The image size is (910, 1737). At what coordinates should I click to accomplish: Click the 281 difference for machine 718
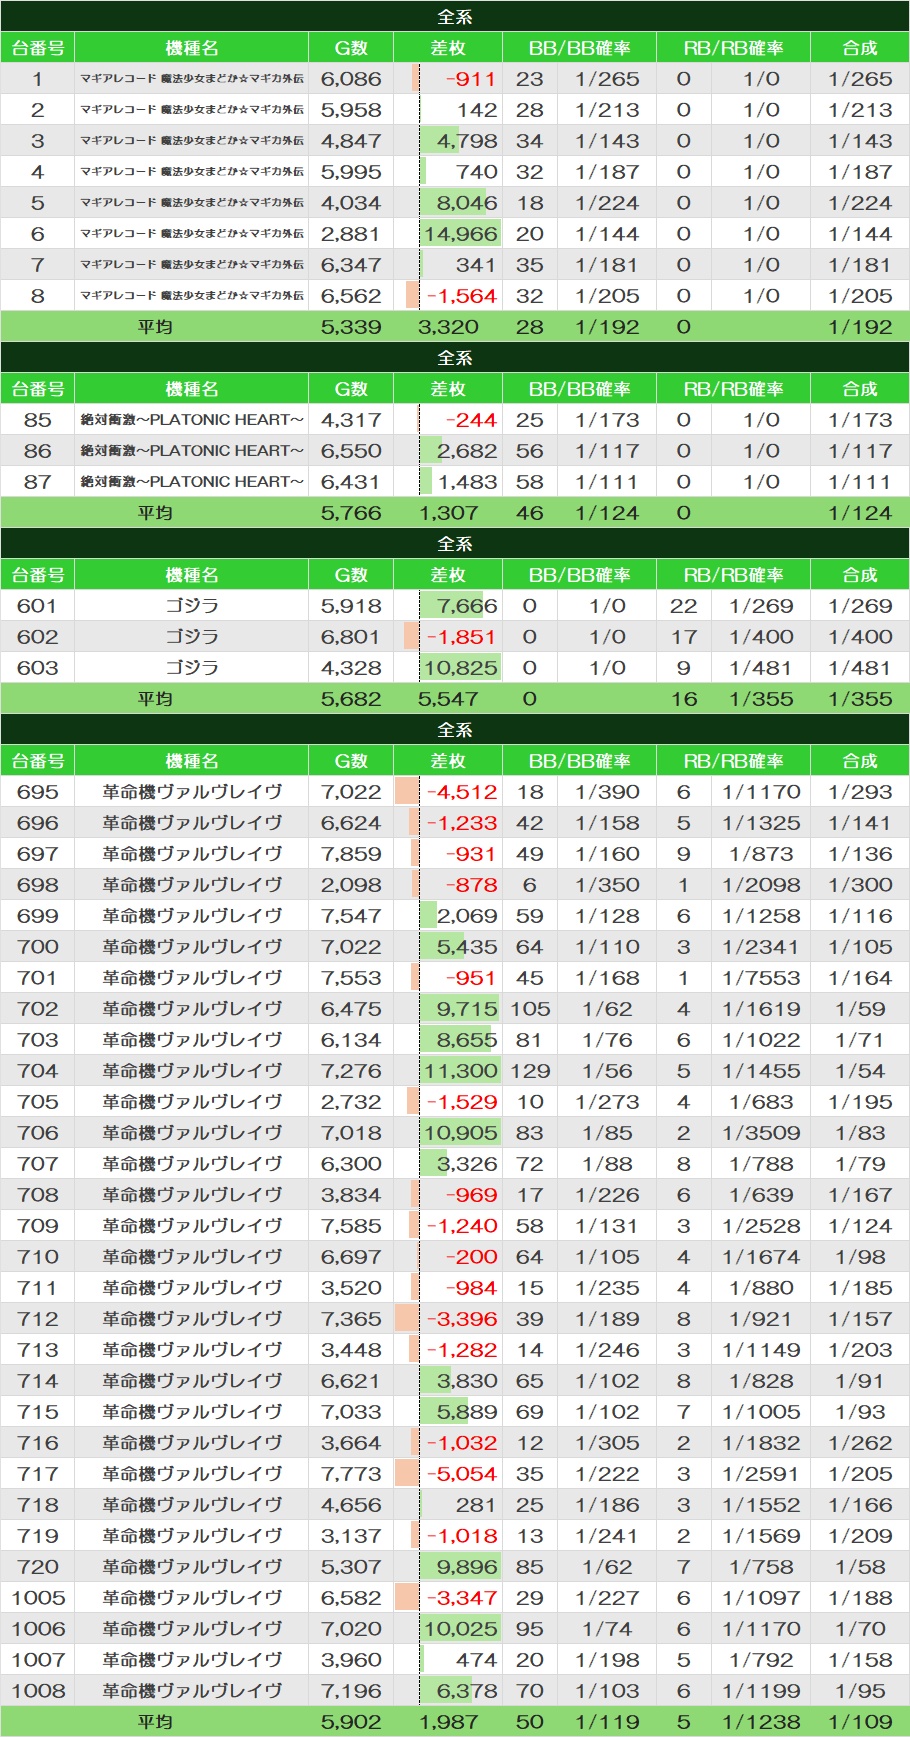click(x=476, y=1505)
